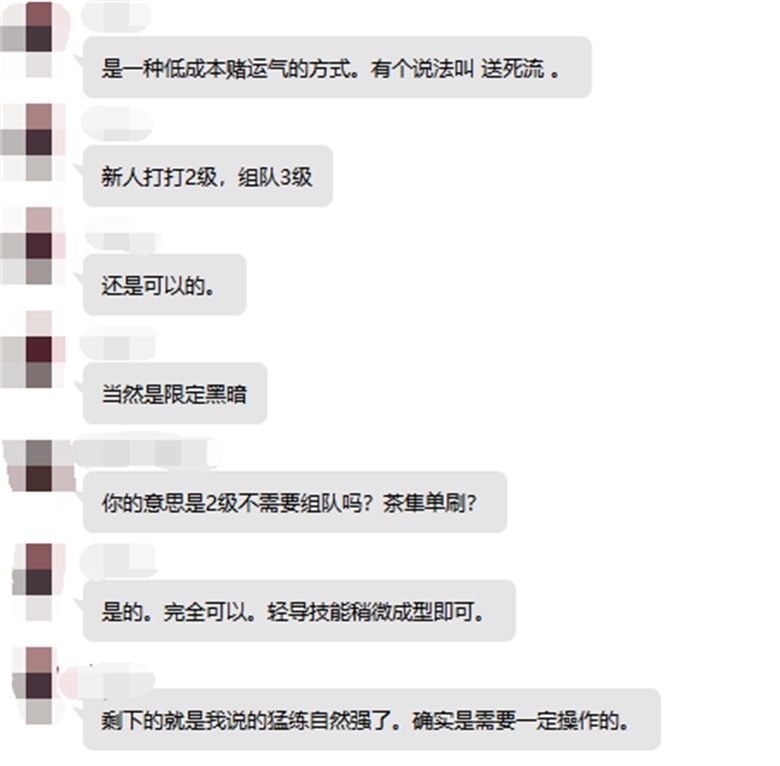Select the 还是可以的 chat bubble
This screenshot has height=766, width=780.
click(165, 285)
